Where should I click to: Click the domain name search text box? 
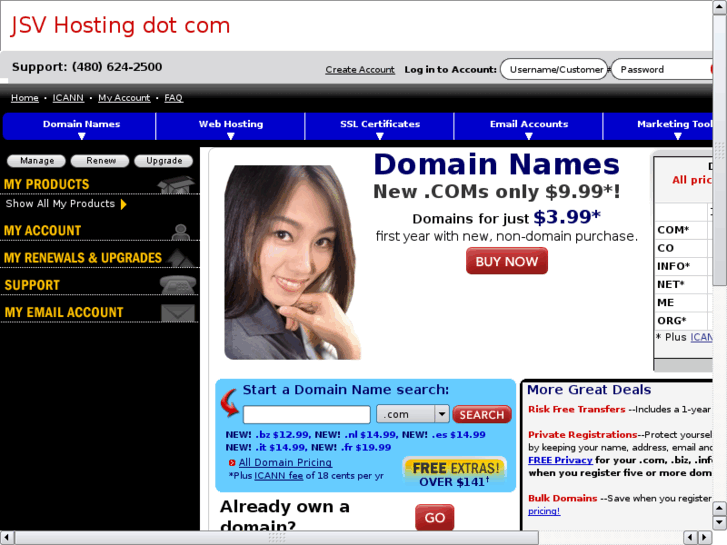pyautogui.click(x=306, y=414)
